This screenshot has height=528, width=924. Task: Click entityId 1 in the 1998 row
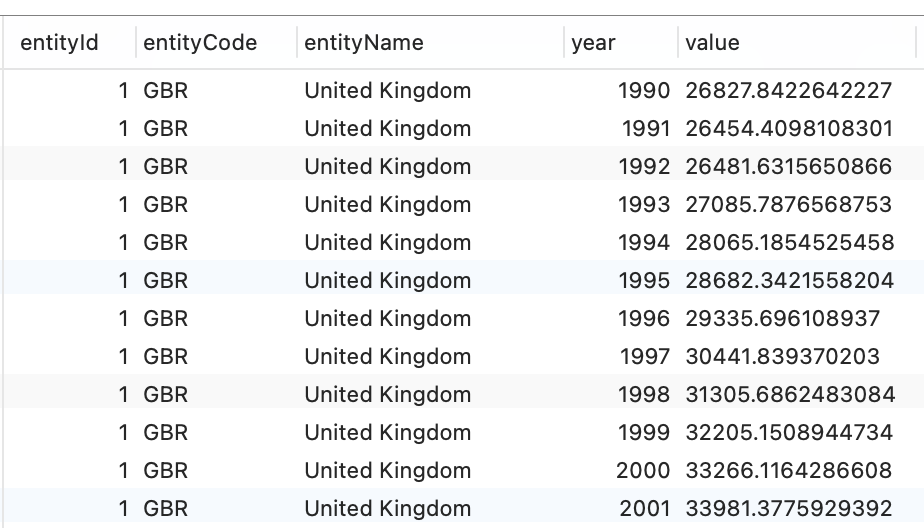click(123, 395)
